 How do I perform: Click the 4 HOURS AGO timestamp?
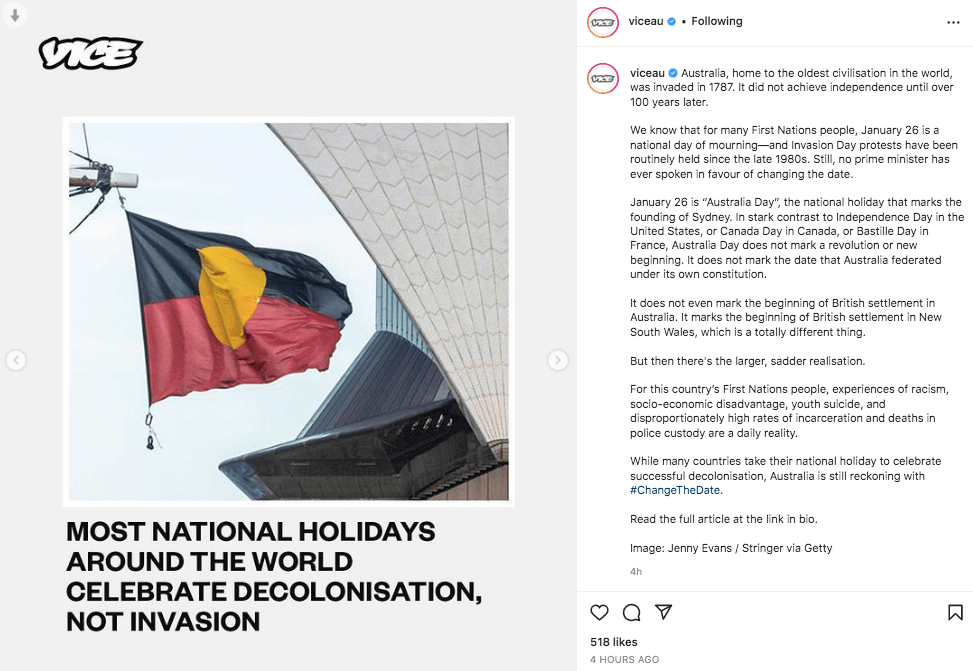click(624, 659)
